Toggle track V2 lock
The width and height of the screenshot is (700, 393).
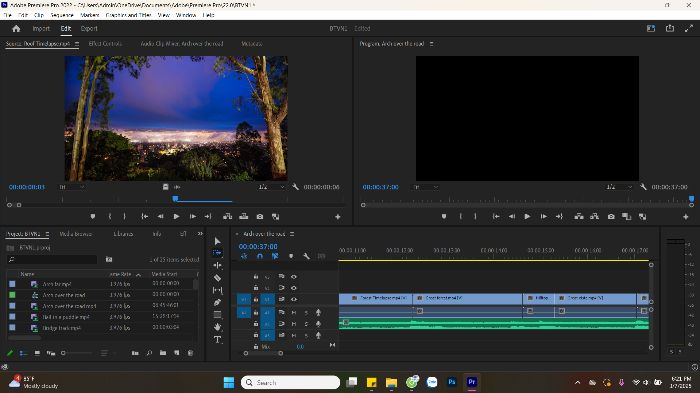coord(256,288)
